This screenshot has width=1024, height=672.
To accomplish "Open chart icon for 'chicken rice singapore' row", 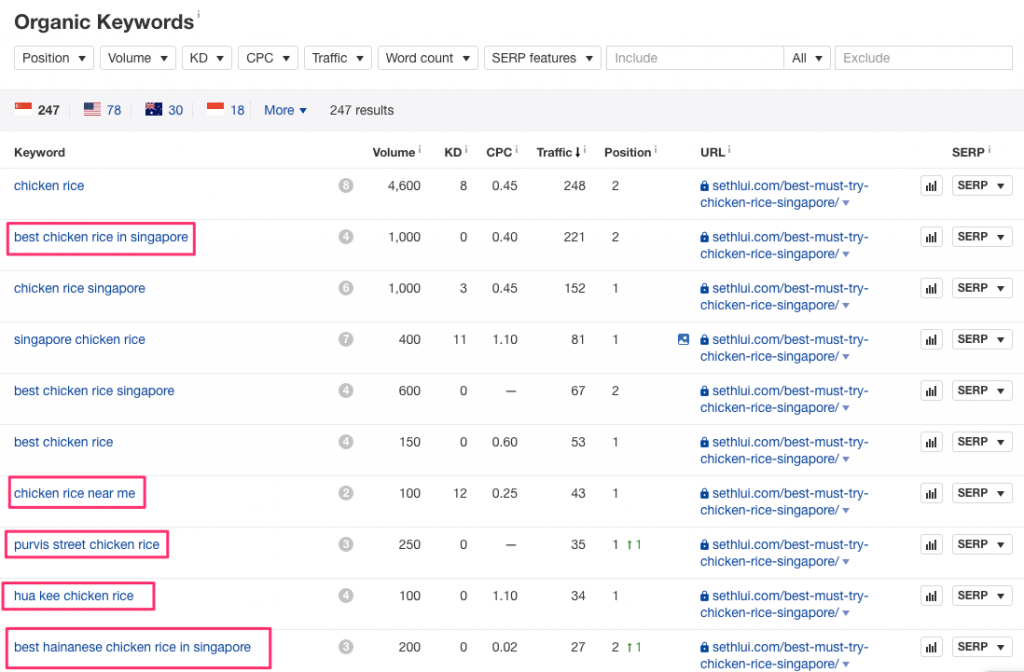I will pyautogui.click(x=931, y=288).
